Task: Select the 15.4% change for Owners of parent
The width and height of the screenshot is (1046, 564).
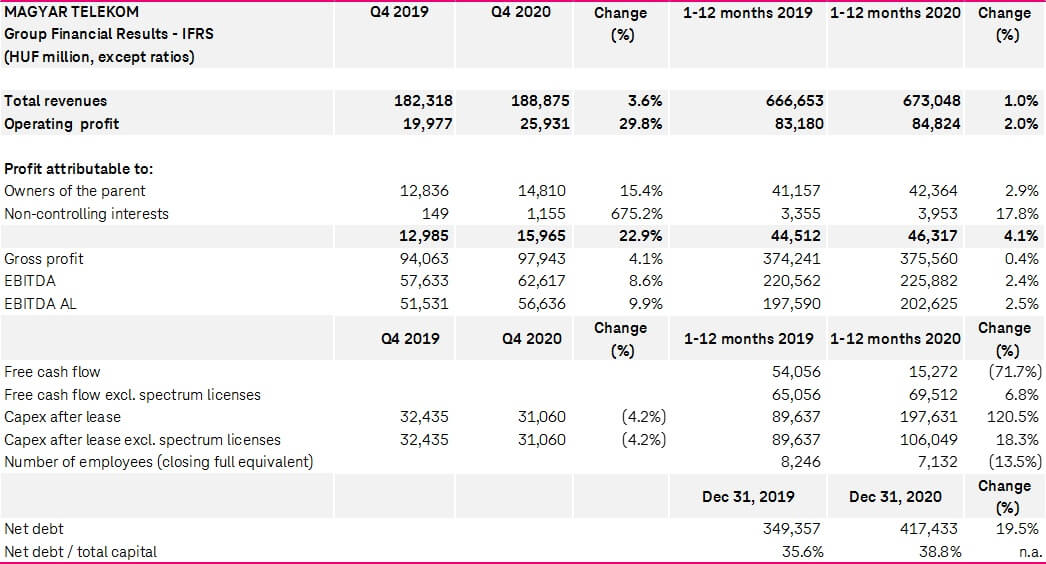Action: pyautogui.click(x=641, y=191)
